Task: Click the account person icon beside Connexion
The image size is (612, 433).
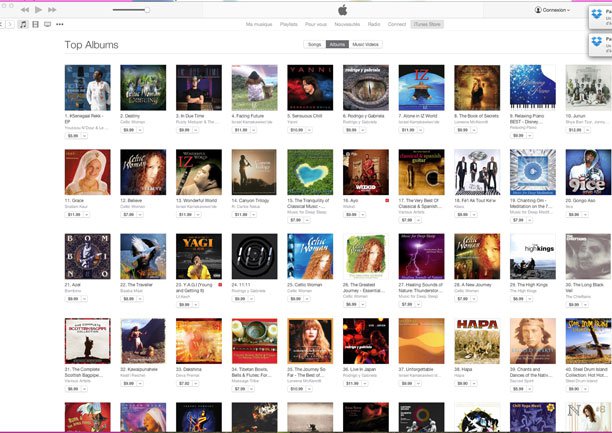Action: (x=538, y=10)
